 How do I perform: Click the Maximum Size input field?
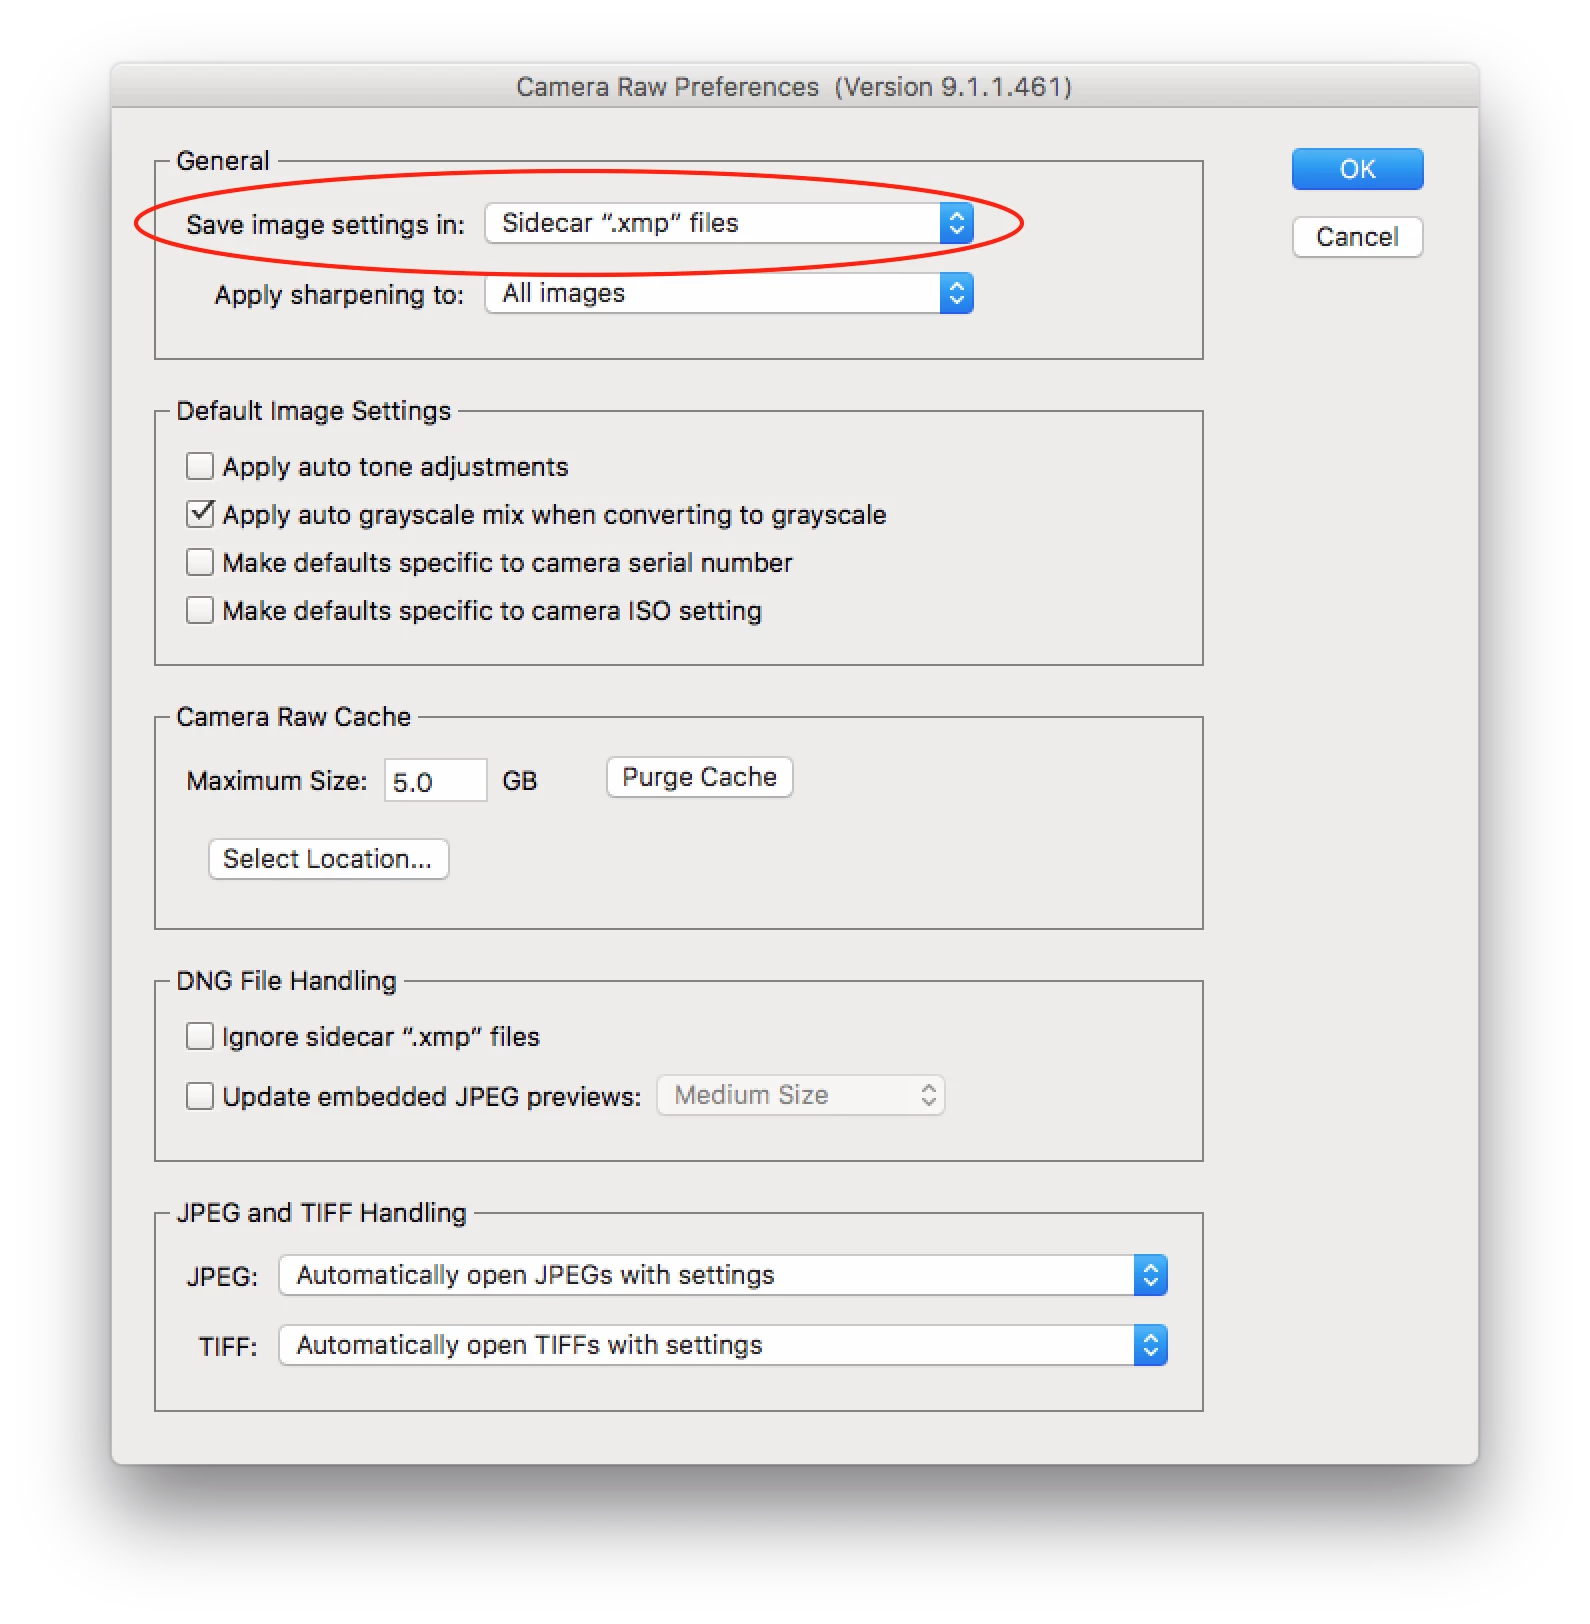click(436, 780)
